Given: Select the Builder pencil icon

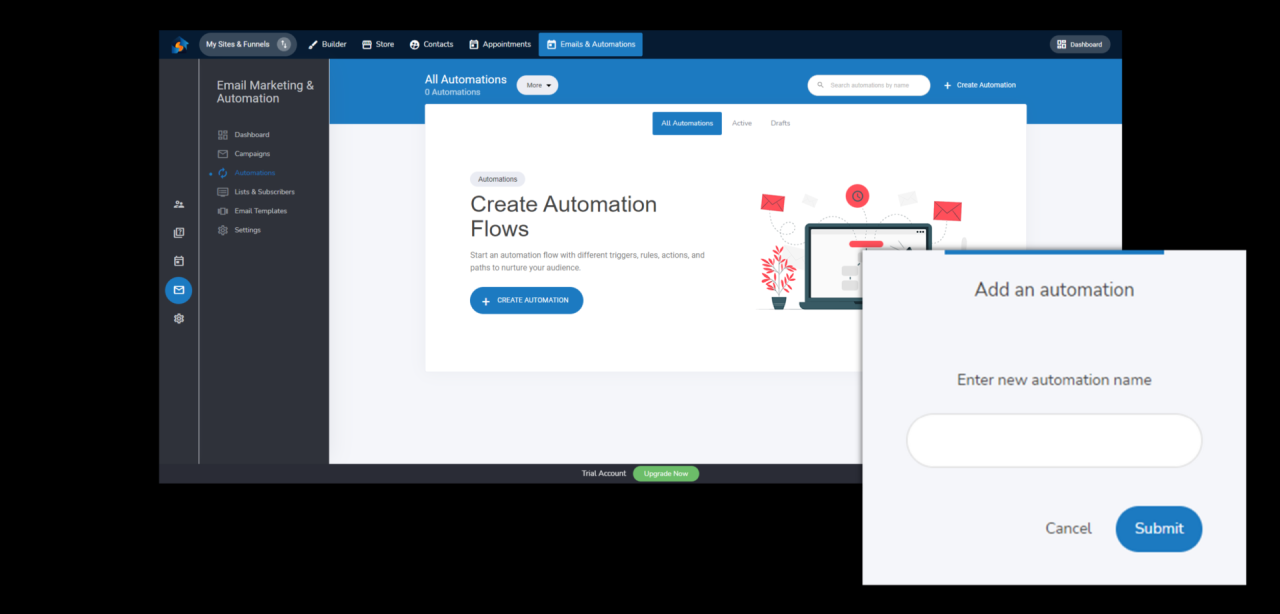Looking at the screenshot, I should pyautogui.click(x=313, y=44).
